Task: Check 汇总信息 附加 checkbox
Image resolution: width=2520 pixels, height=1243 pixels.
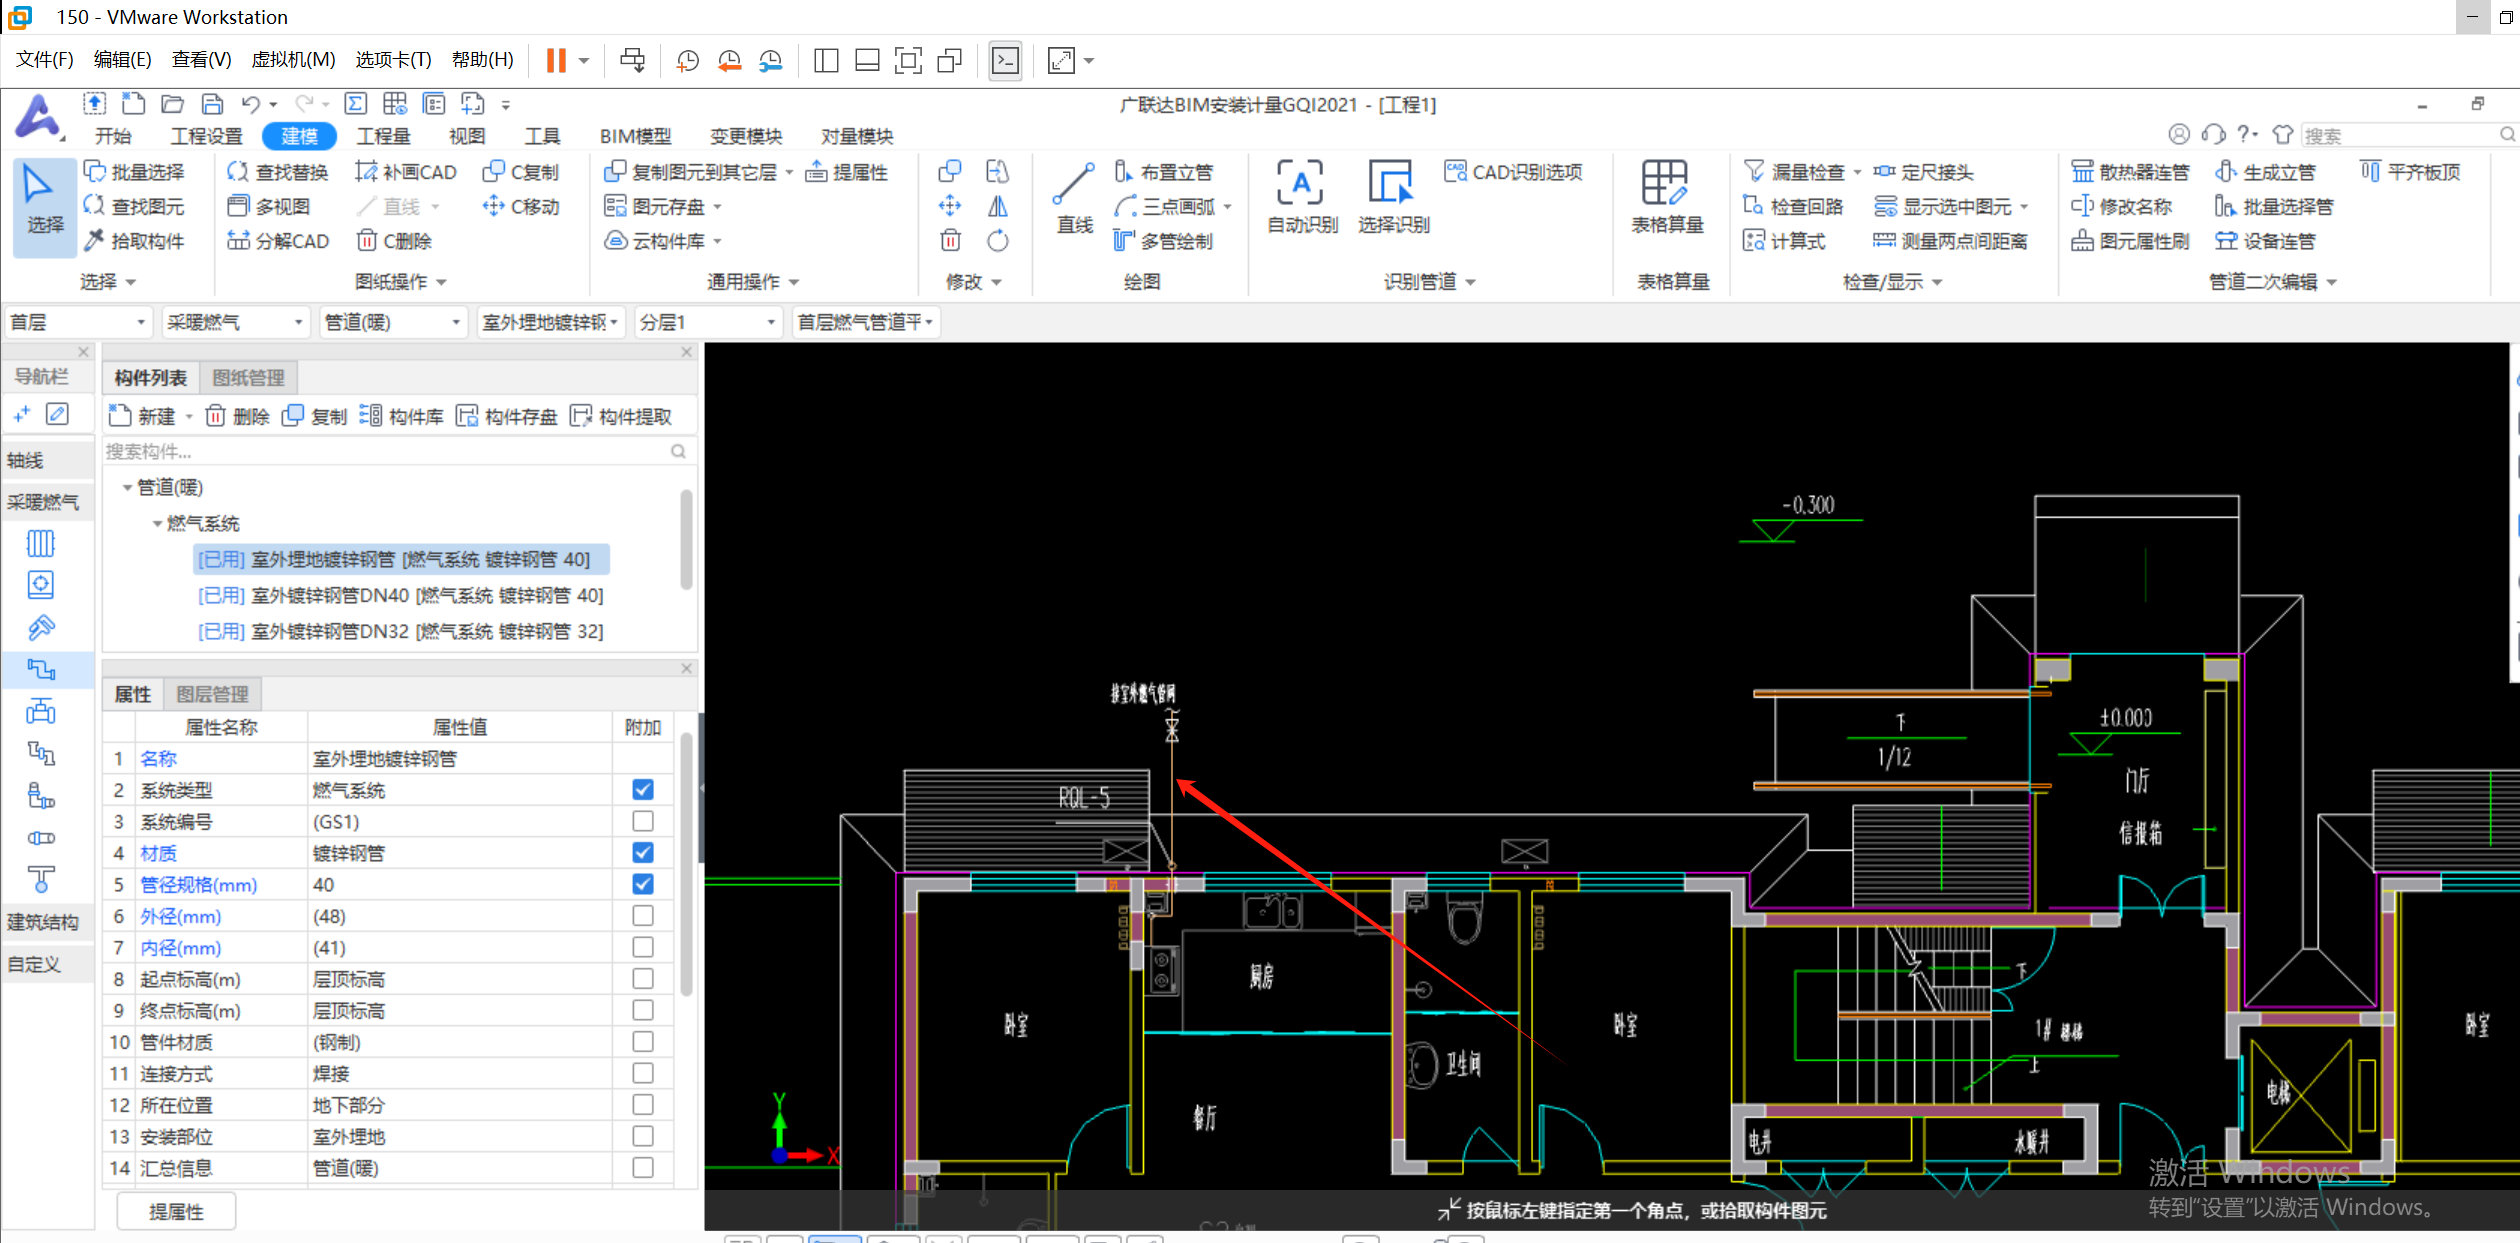Action: [x=643, y=1167]
